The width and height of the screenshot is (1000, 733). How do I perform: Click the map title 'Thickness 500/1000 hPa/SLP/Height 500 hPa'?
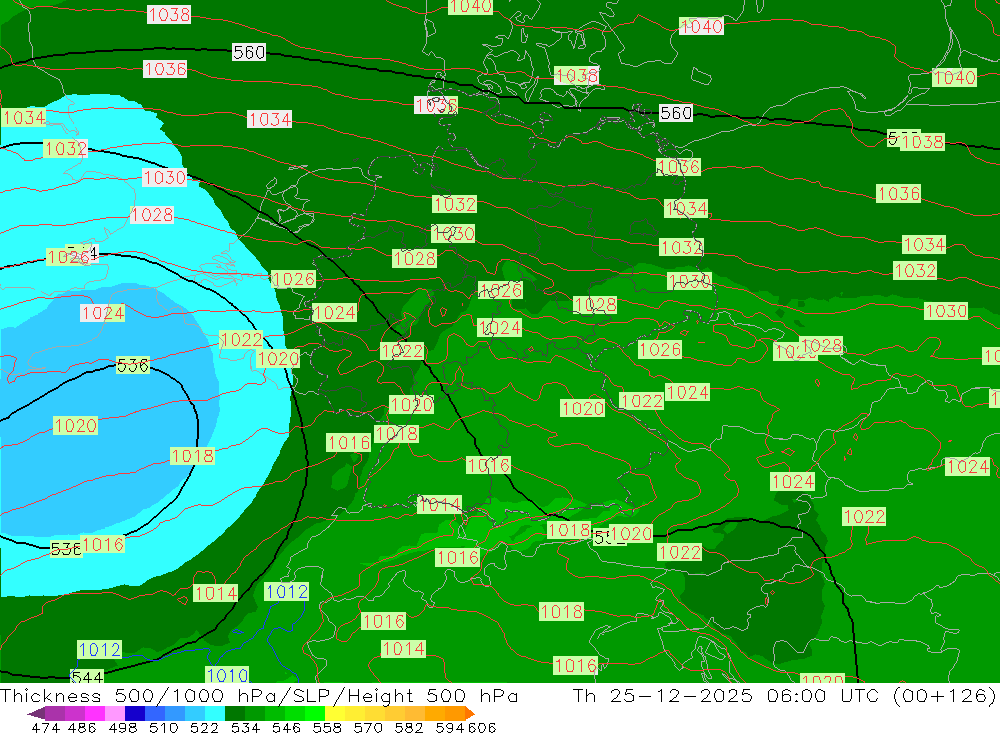tap(259, 695)
